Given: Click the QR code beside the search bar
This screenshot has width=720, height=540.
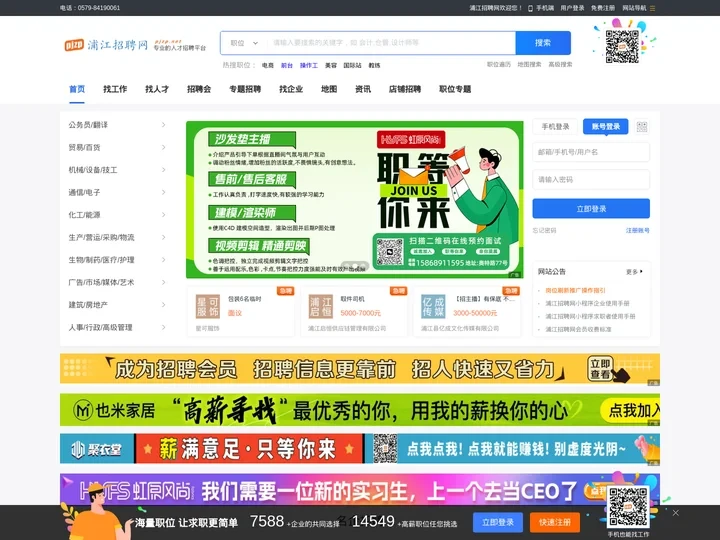Looking at the screenshot, I should (622, 46).
